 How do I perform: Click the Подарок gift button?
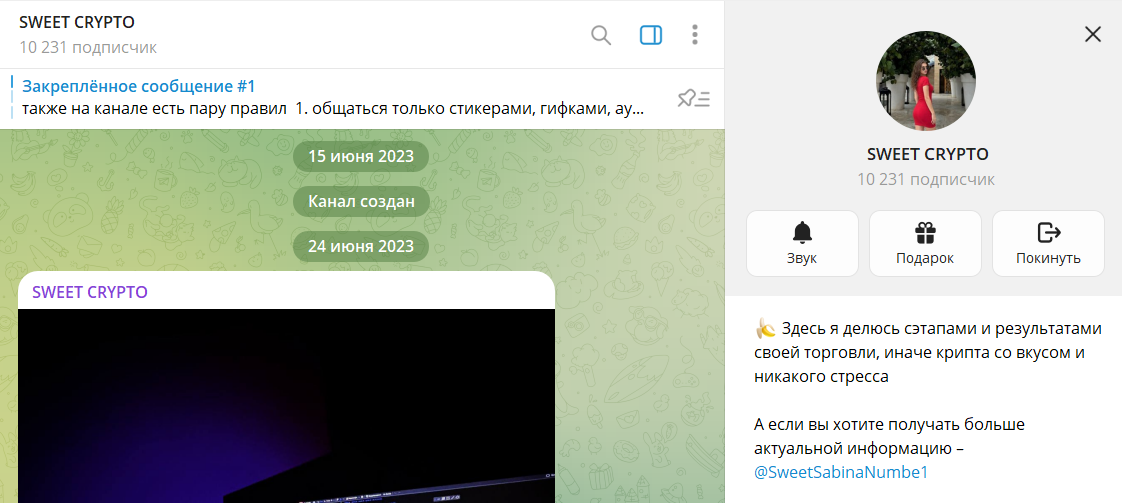point(925,243)
